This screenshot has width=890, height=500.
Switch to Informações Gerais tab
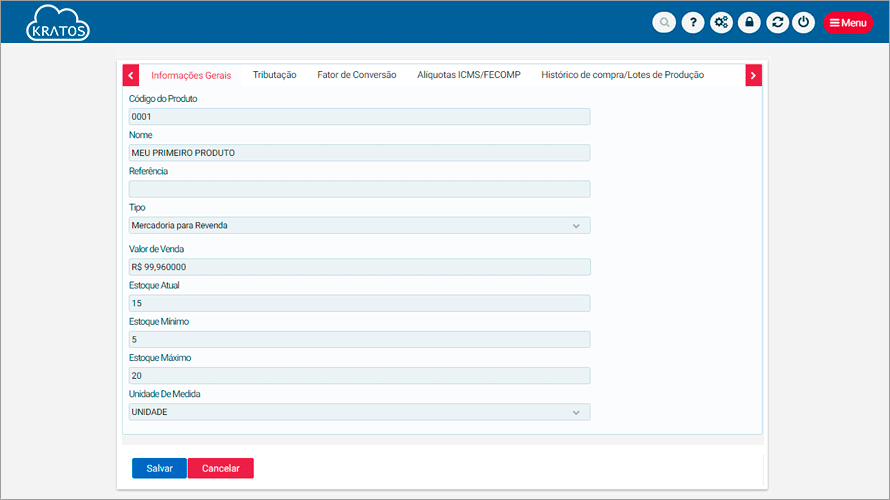tap(191, 75)
